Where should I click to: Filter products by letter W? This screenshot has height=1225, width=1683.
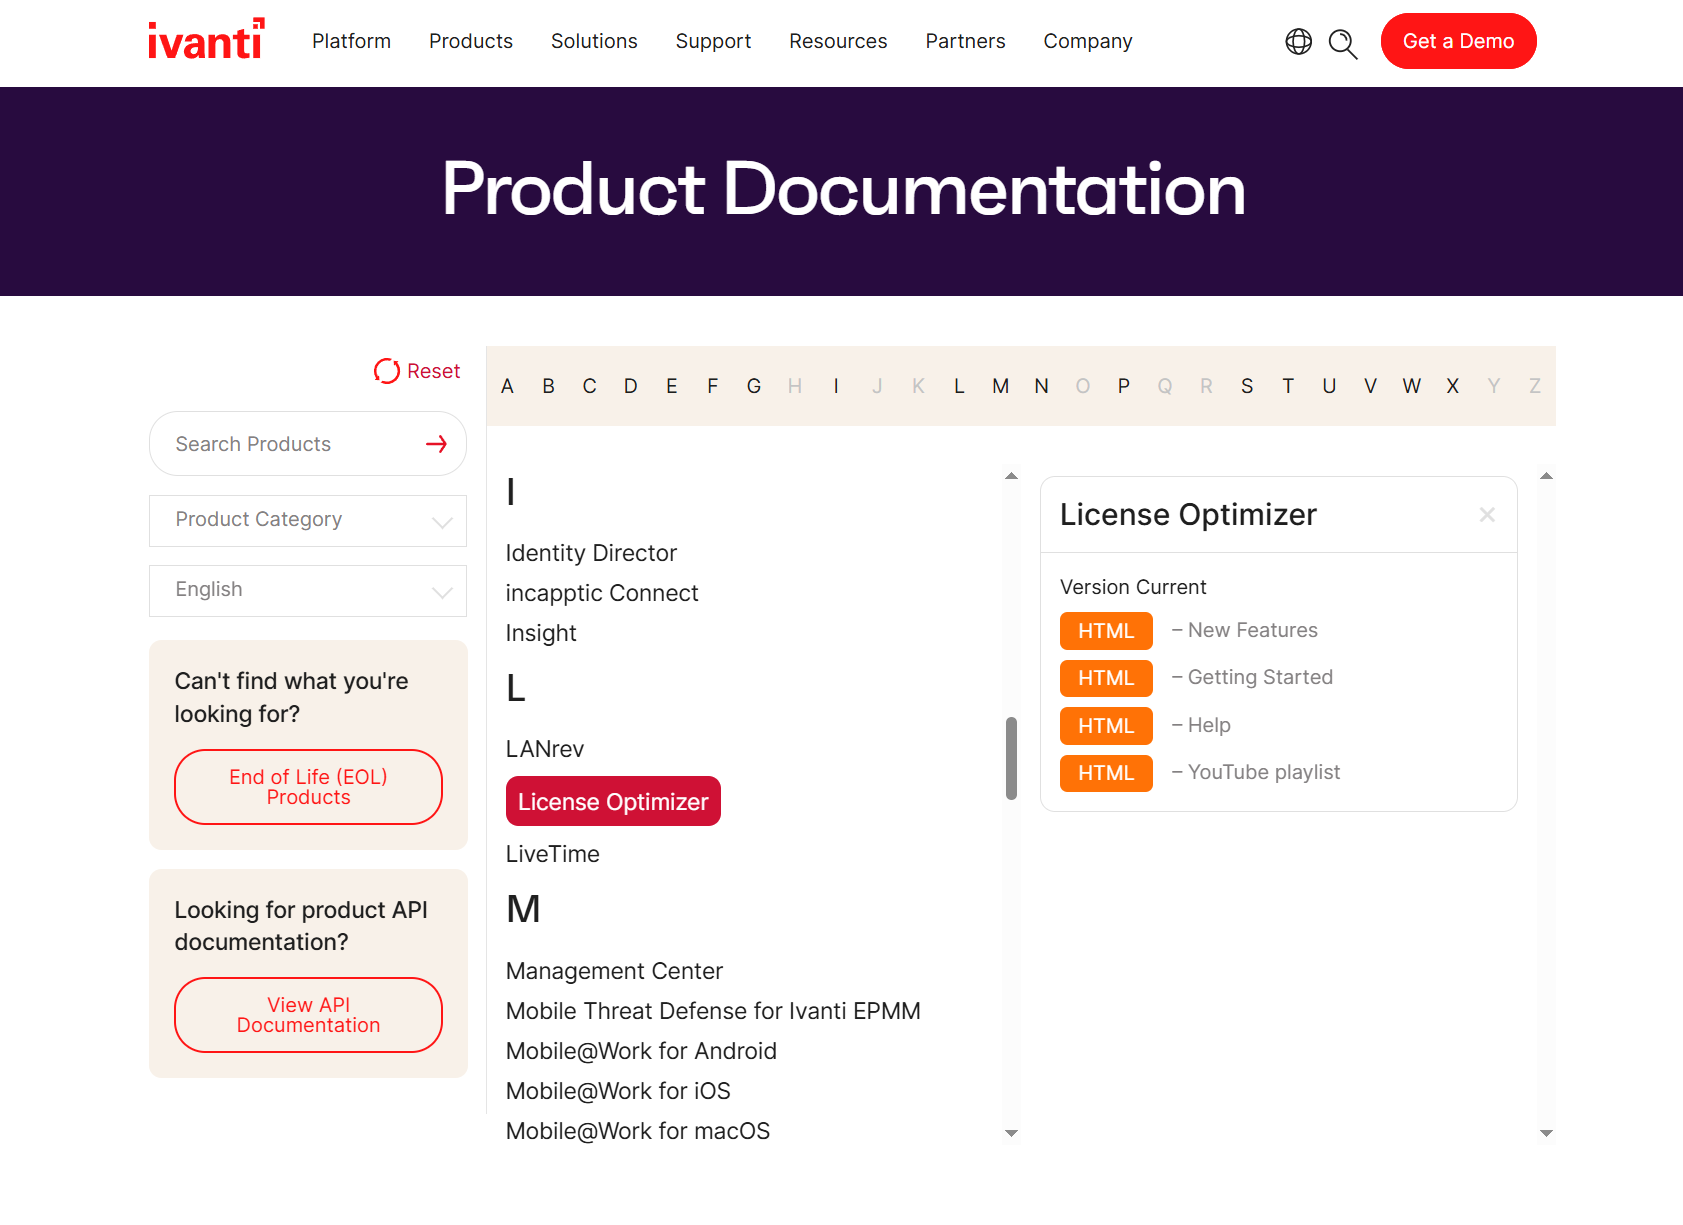coord(1411,386)
